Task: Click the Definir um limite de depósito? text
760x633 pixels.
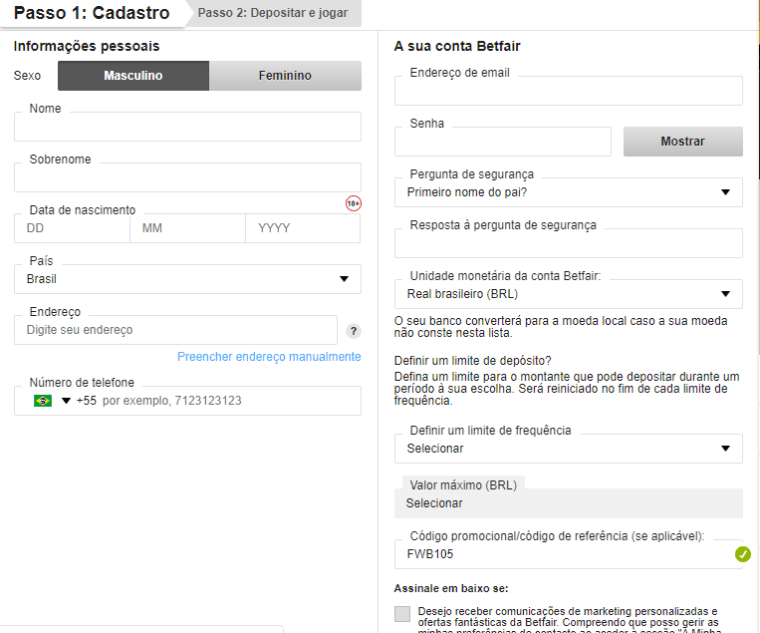Action: pos(473,361)
